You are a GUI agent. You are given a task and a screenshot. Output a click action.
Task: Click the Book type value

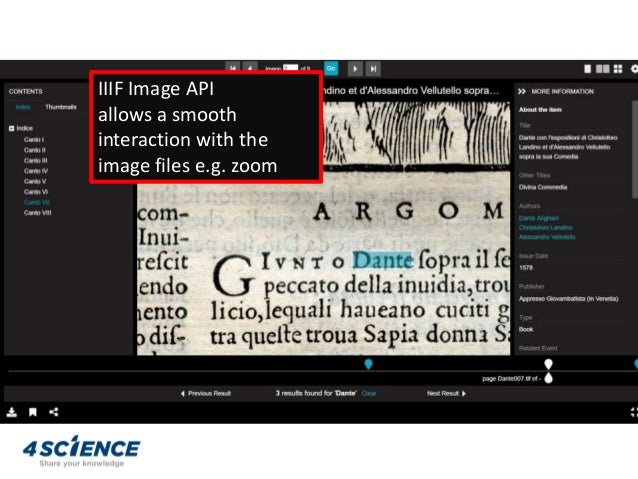[x=526, y=329]
